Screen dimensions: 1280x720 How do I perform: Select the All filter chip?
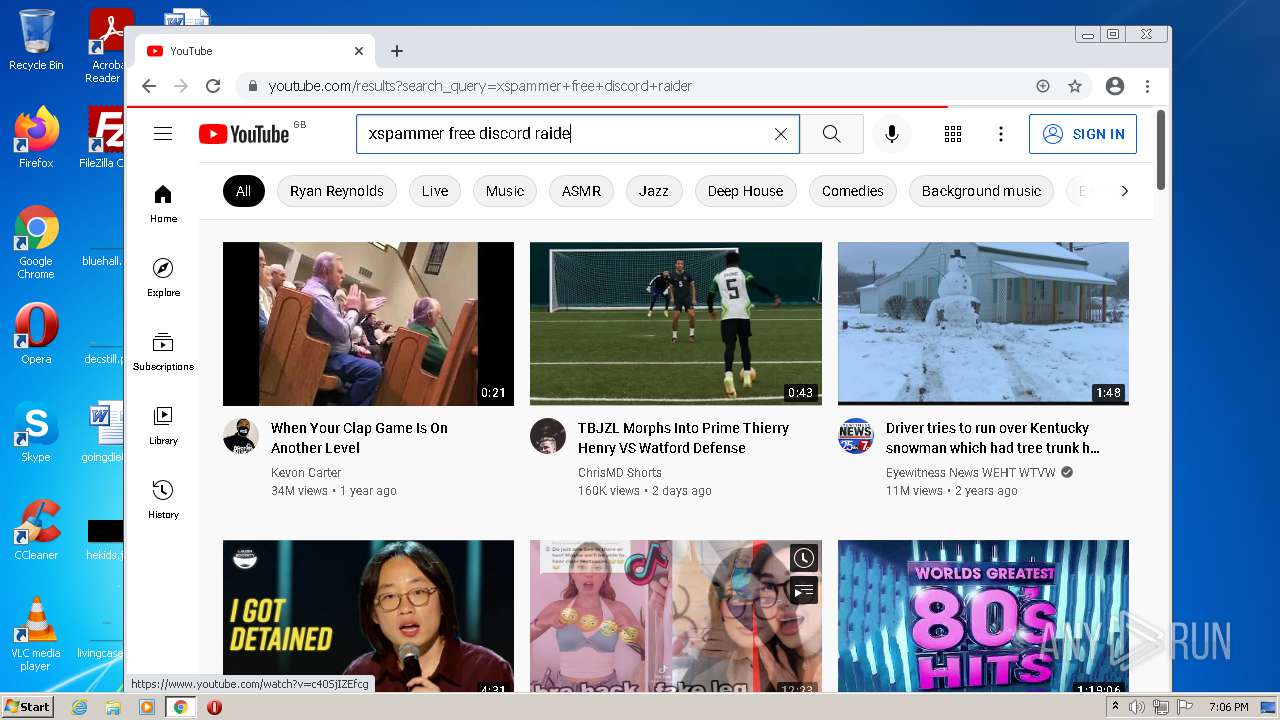point(243,191)
